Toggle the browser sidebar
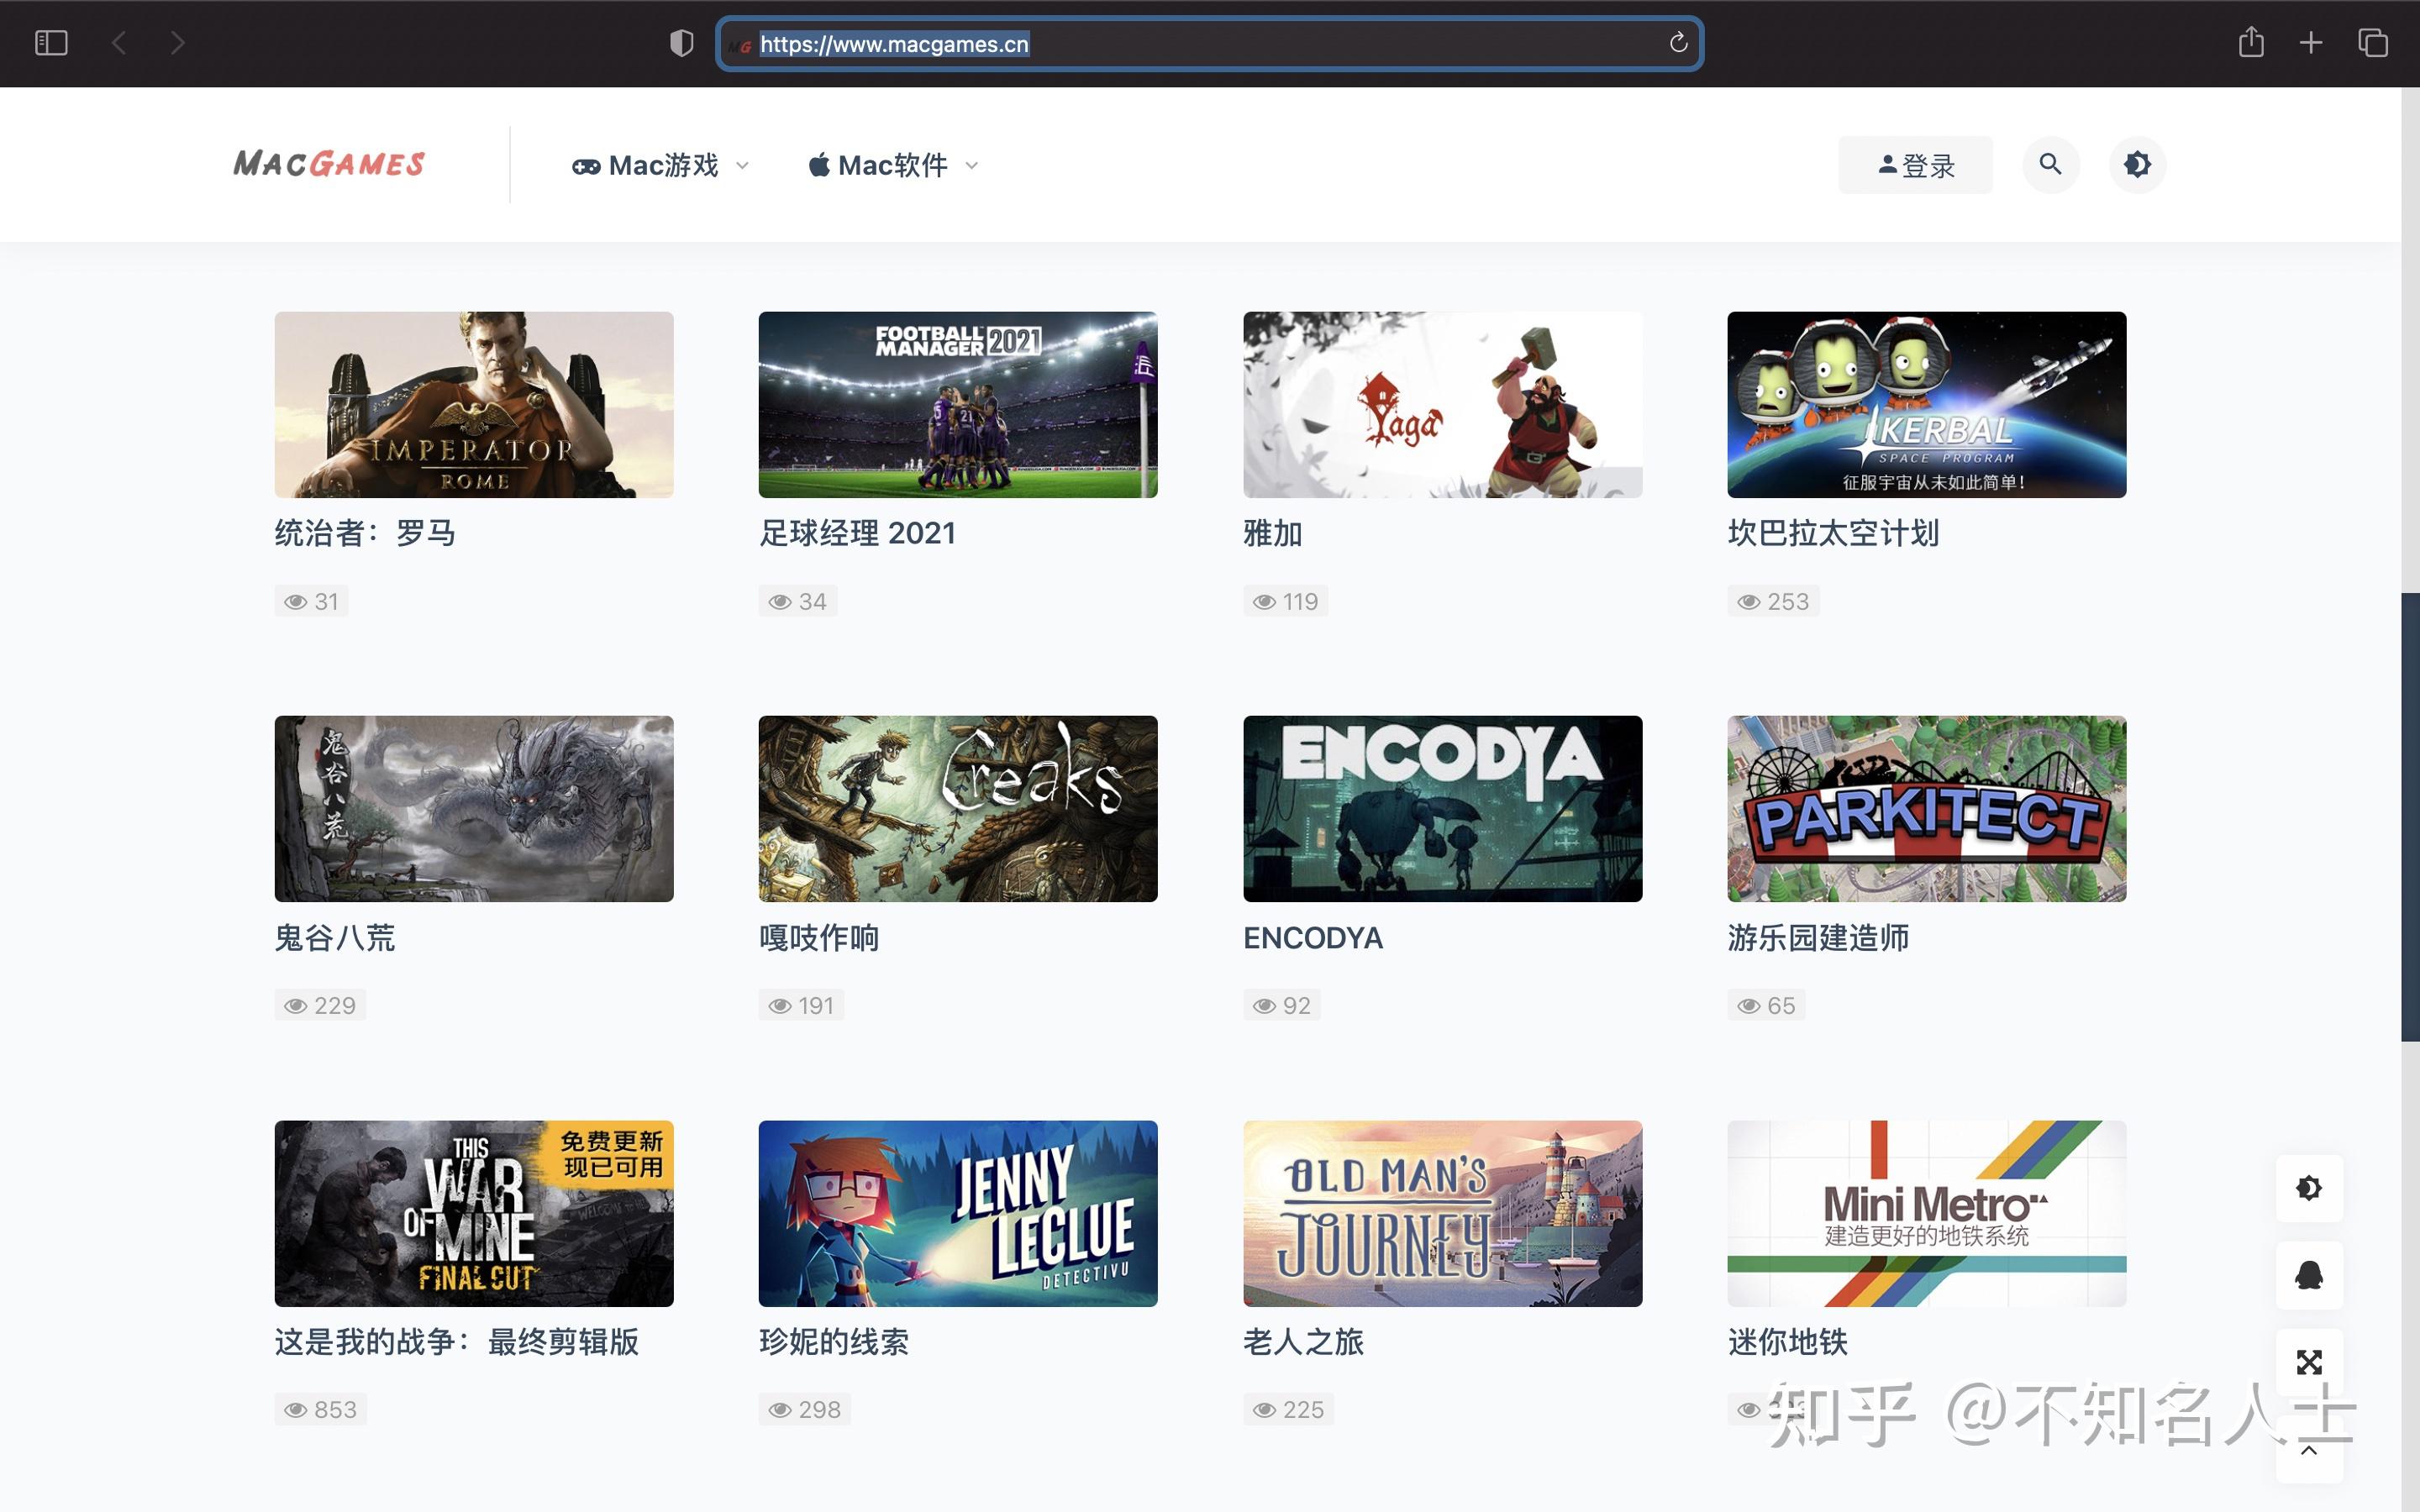2420x1512 pixels. 51,43
